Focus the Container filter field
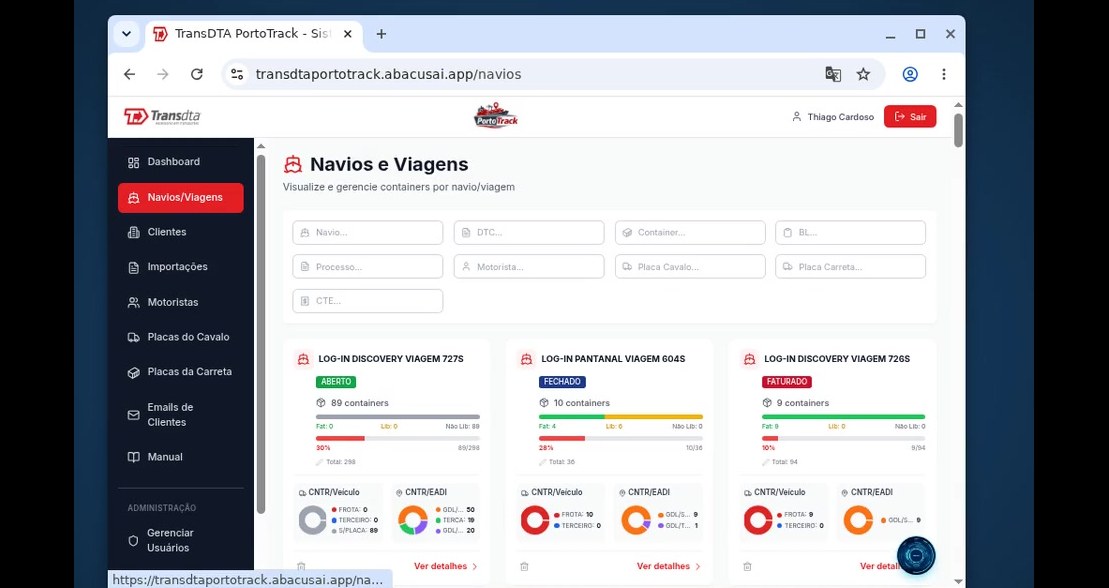Viewport: 1109px width, 588px height. click(690, 232)
